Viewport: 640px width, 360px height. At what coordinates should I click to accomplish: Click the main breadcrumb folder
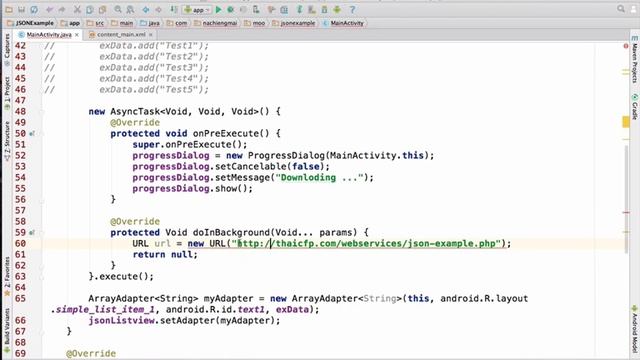pos(122,23)
